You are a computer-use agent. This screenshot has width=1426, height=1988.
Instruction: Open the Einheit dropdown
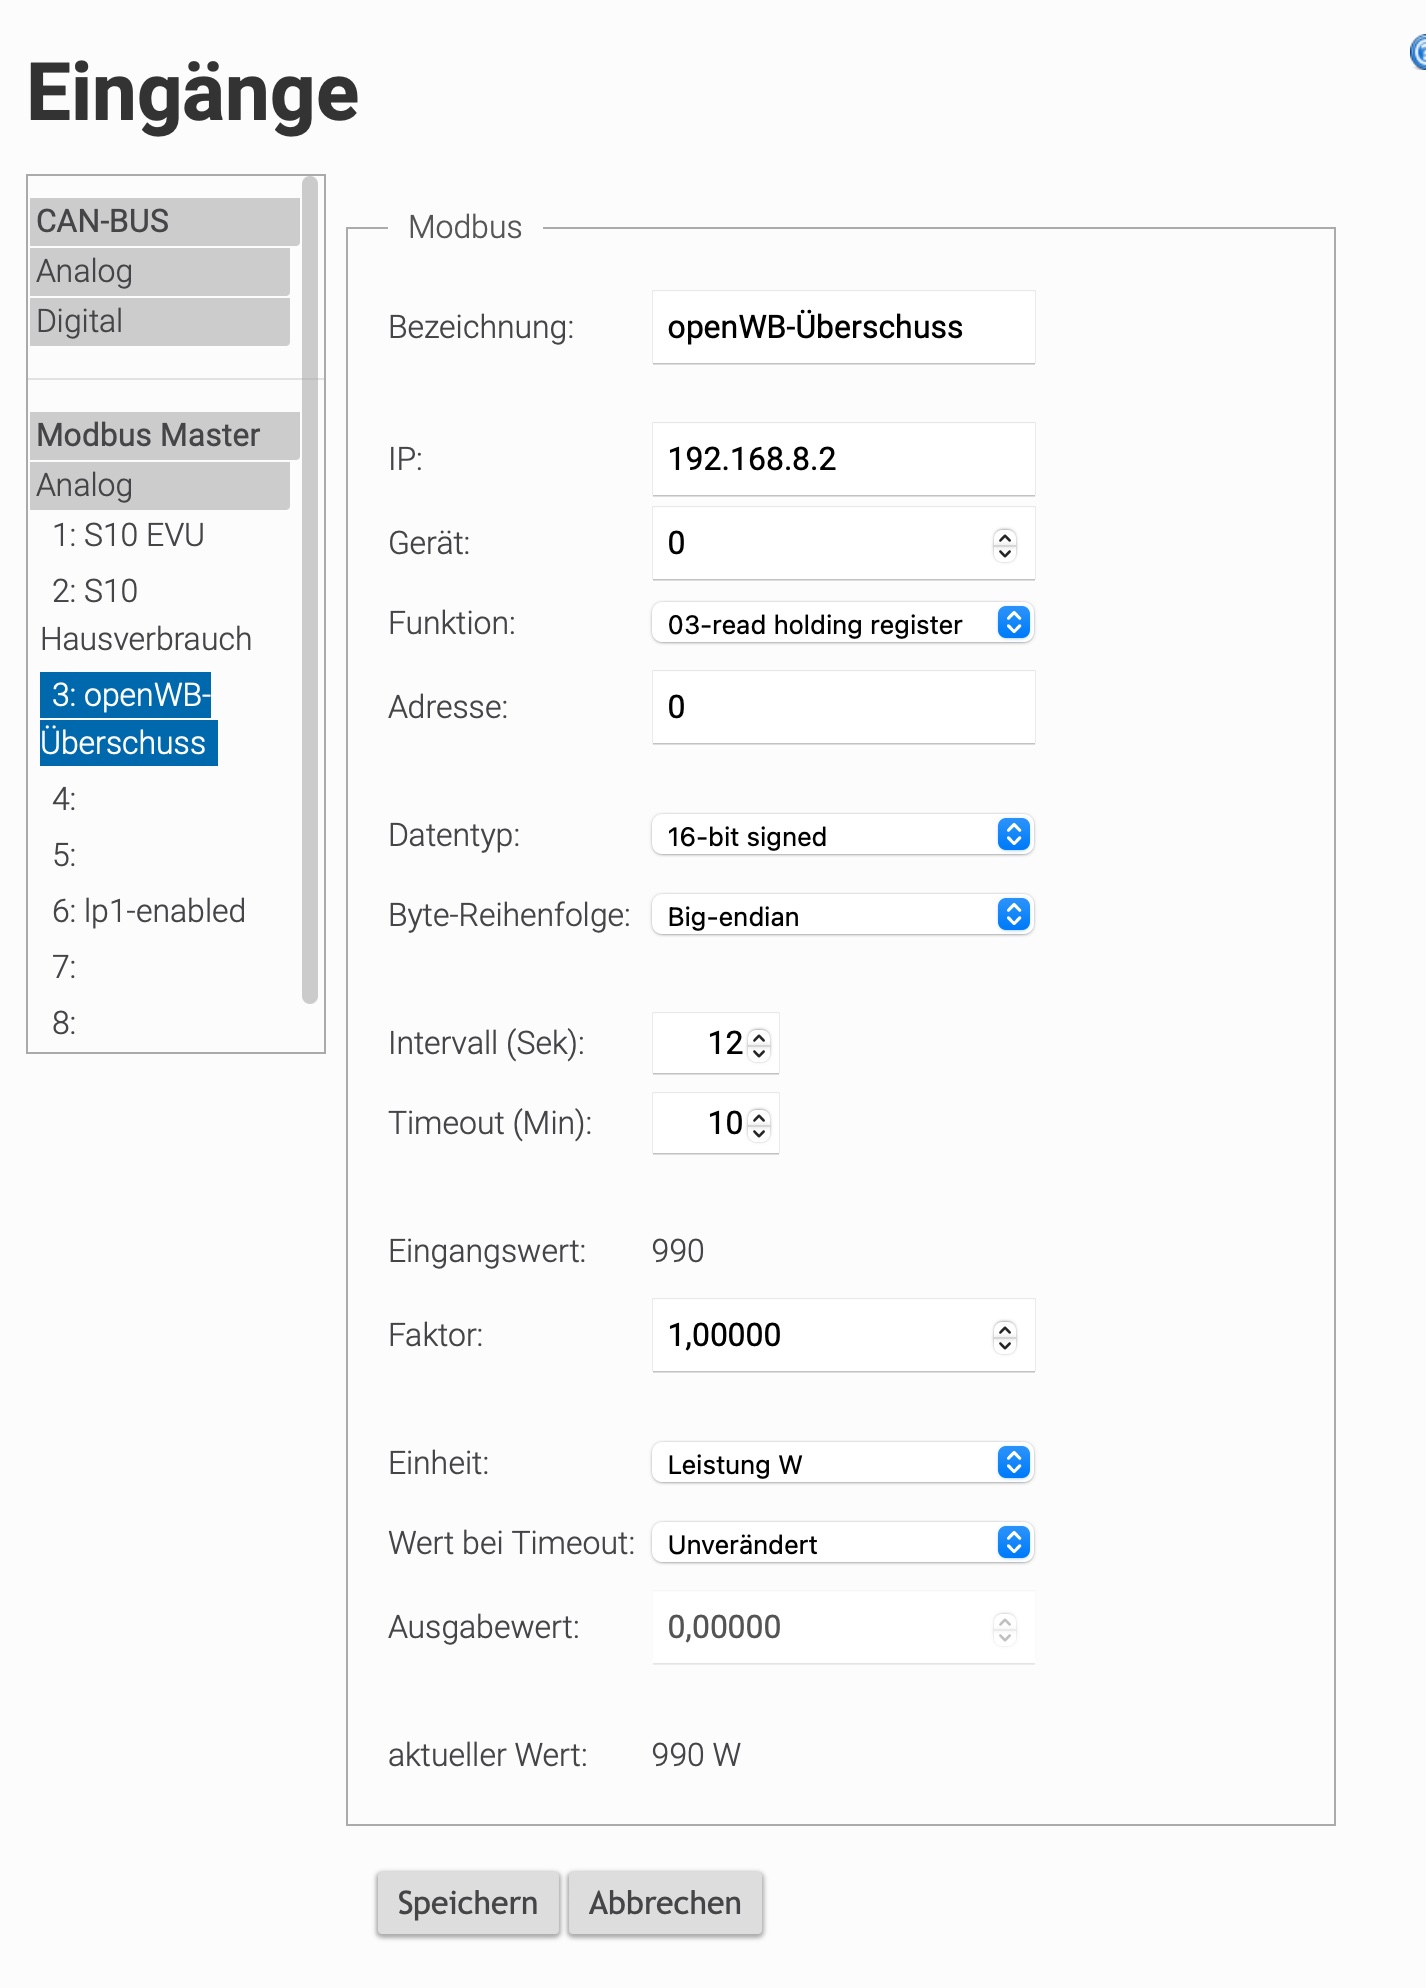coord(842,1464)
